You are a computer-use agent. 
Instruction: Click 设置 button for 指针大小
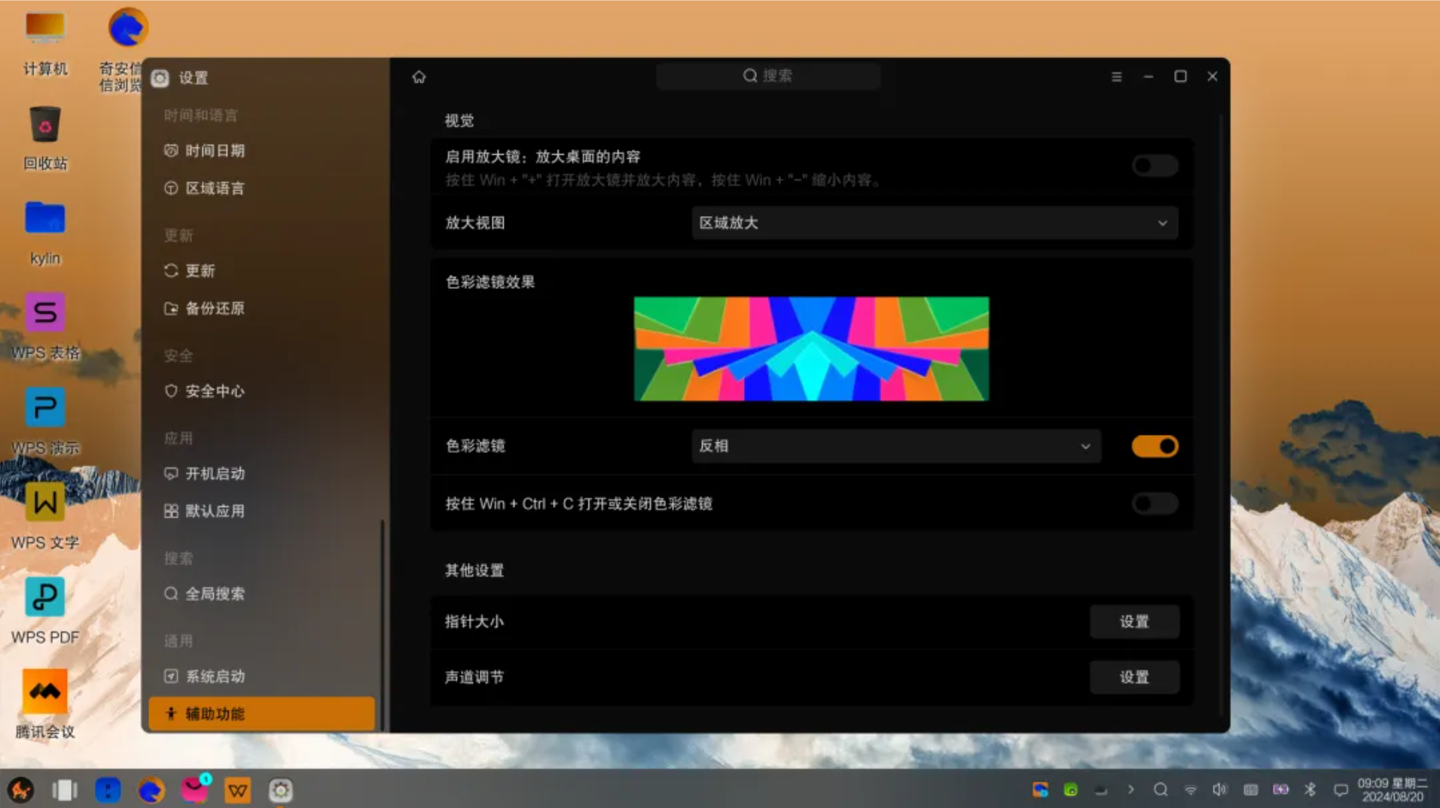click(1135, 621)
